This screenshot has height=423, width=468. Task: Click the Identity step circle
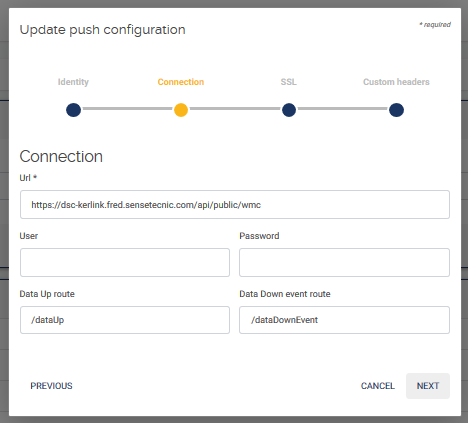pos(73,110)
